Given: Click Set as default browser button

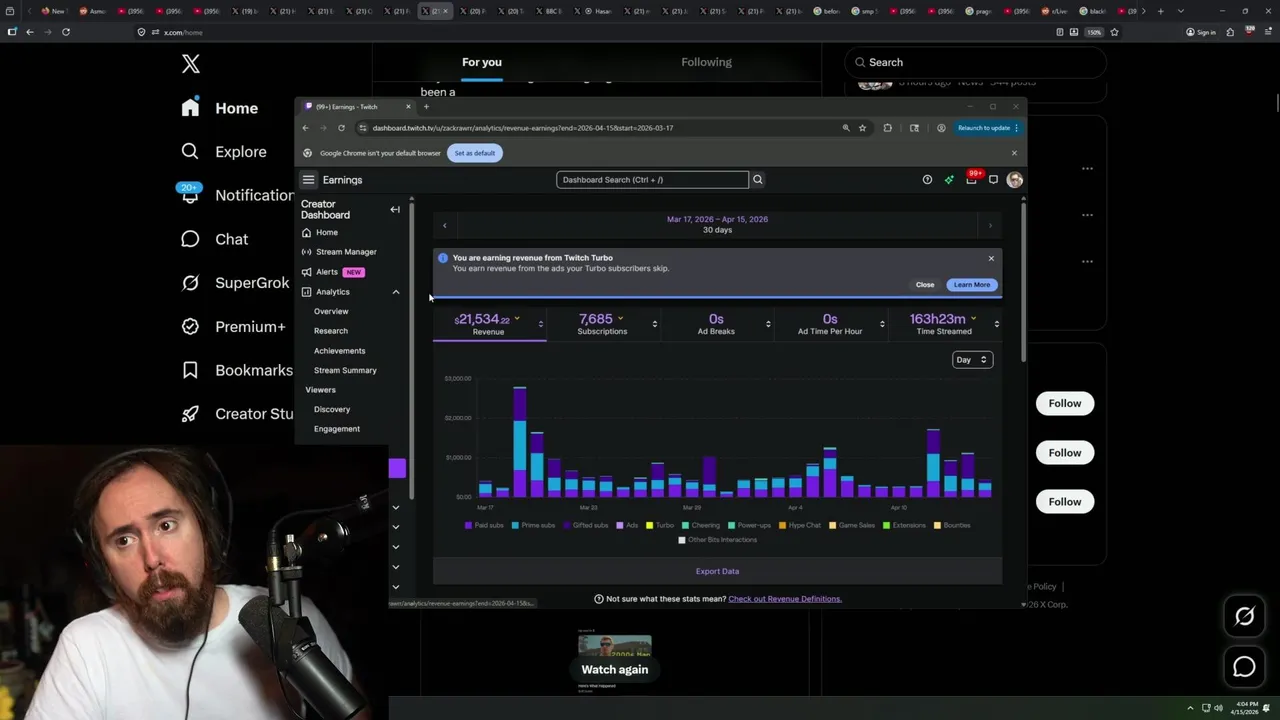Looking at the screenshot, I should click(x=475, y=153).
